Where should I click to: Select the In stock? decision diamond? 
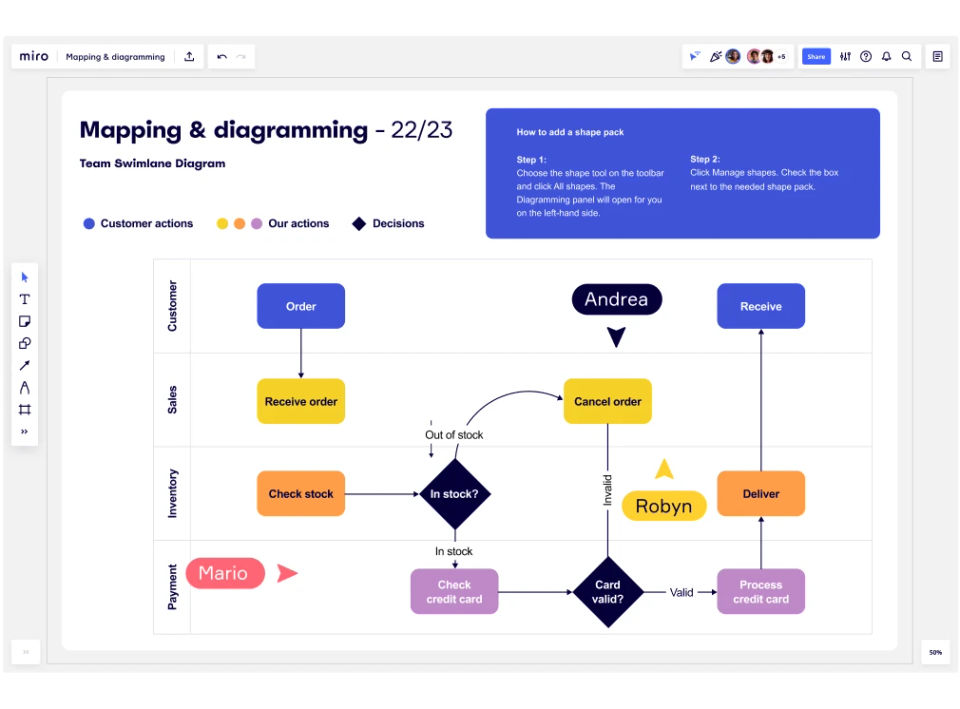pos(454,493)
